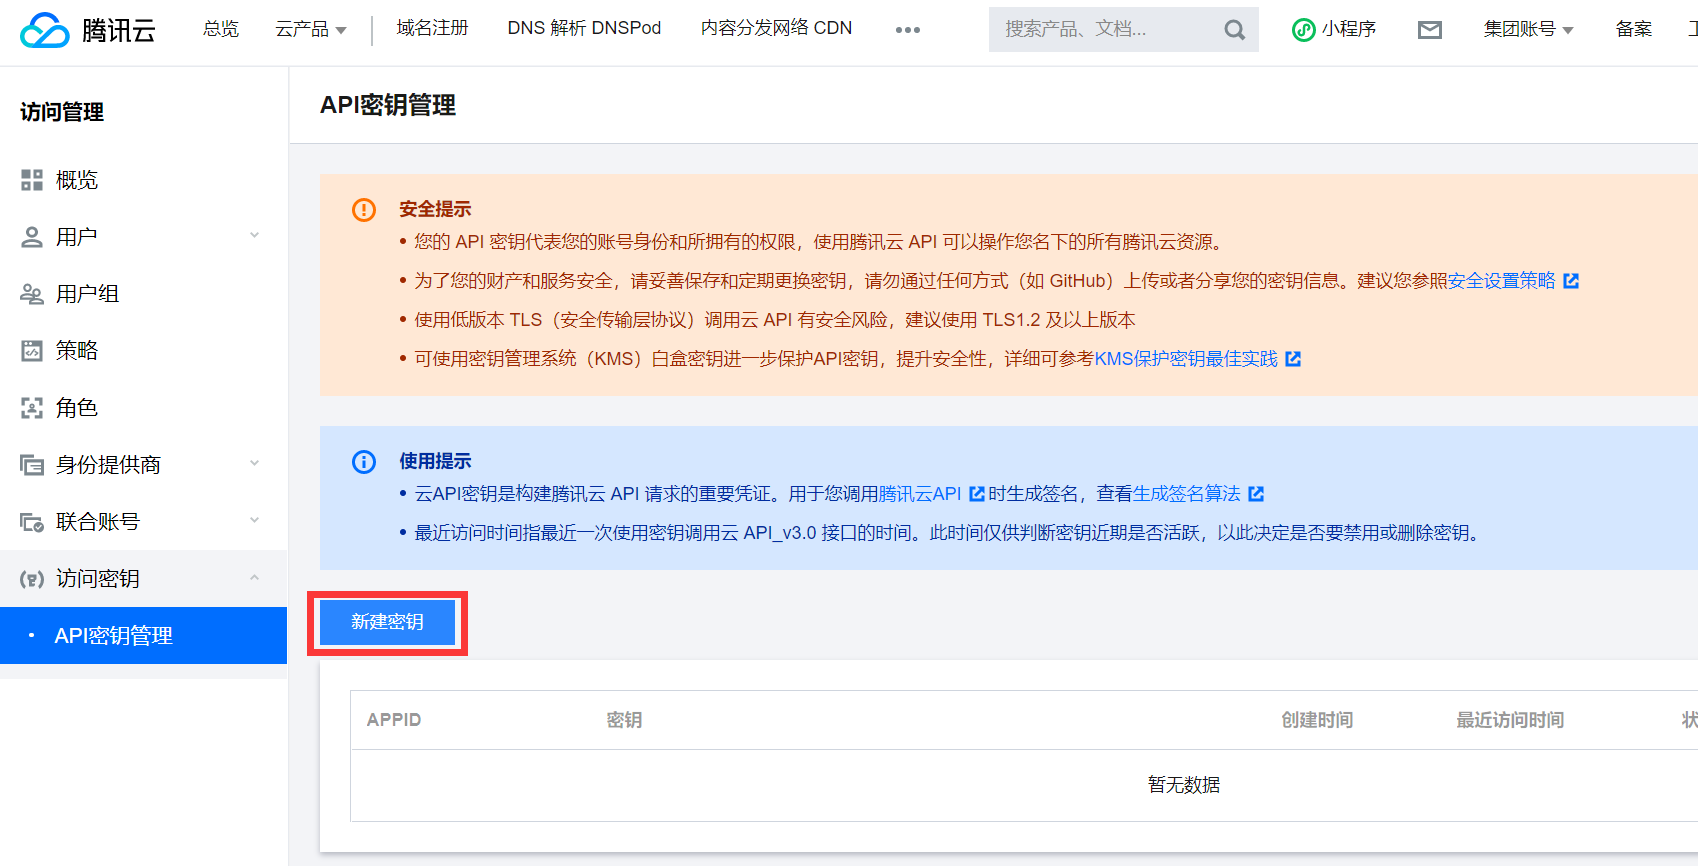Click the 用户组 user group icon
Image resolution: width=1698 pixels, height=866 pixels.
[32, 294]
